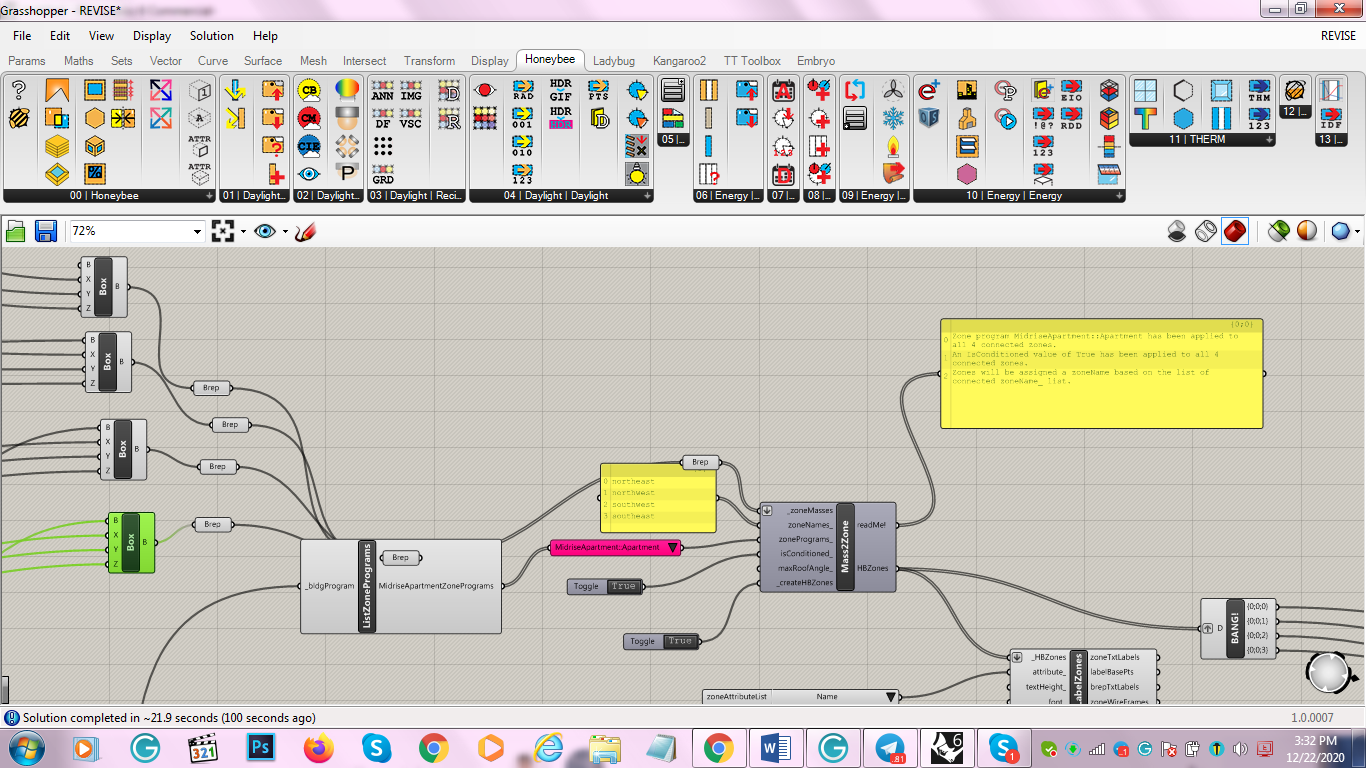Click the IDF export icon
Viewport: 1366px width, 768px height.
[1331, 118]
